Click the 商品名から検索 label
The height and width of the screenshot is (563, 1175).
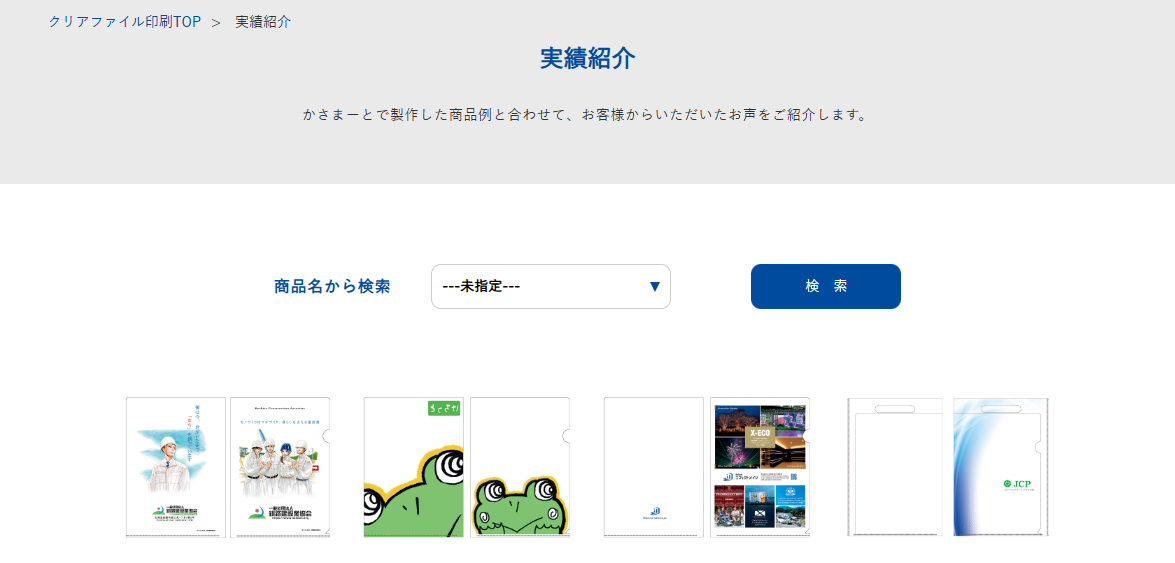click(x=332, y=287)
